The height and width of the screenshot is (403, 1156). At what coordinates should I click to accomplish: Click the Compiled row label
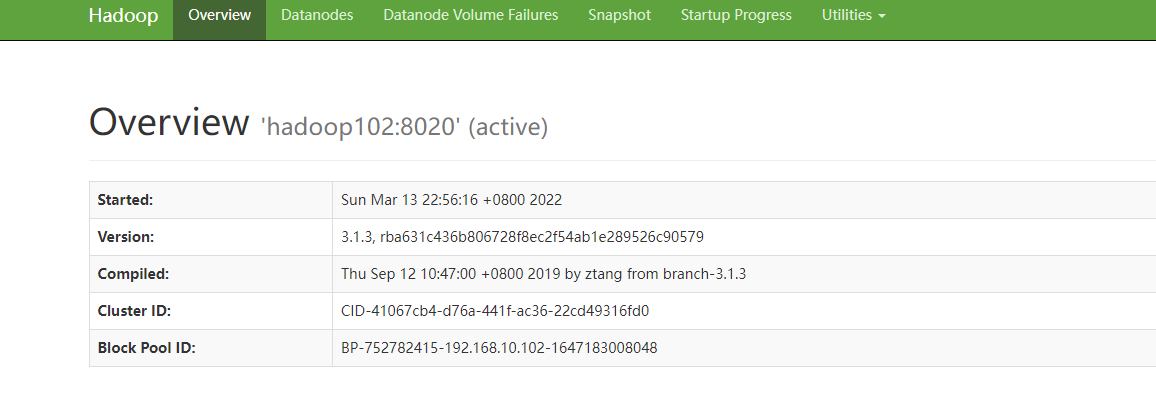(x=133, y=274)
